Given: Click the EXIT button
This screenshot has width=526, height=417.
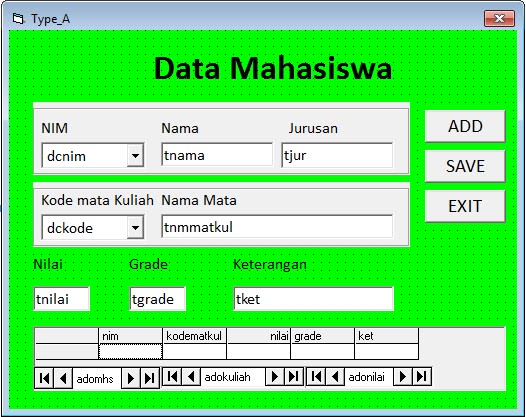Looking at the screenshot, I should pos(465,206).
